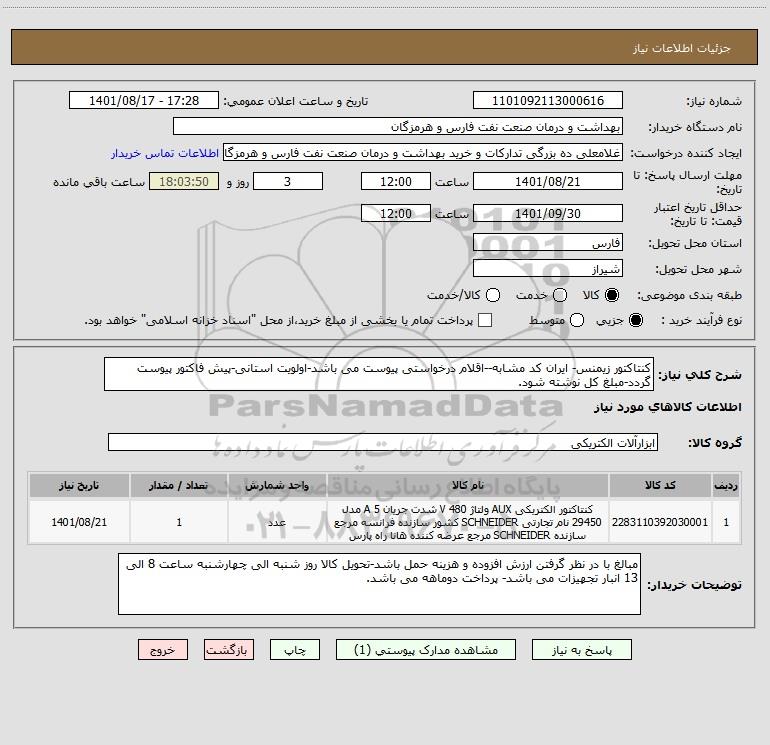Click the پاسخ به نیاز button

(x=581, y=650)
